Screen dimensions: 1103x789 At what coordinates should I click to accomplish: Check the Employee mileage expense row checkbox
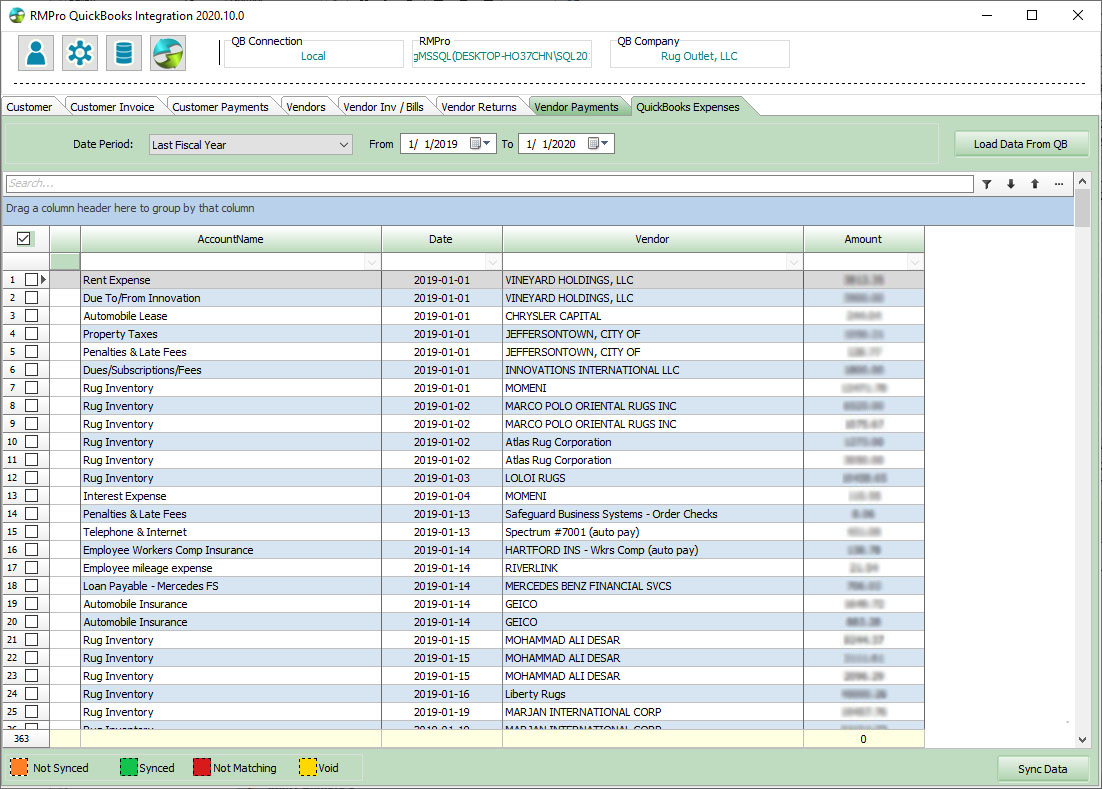point(32,567)
